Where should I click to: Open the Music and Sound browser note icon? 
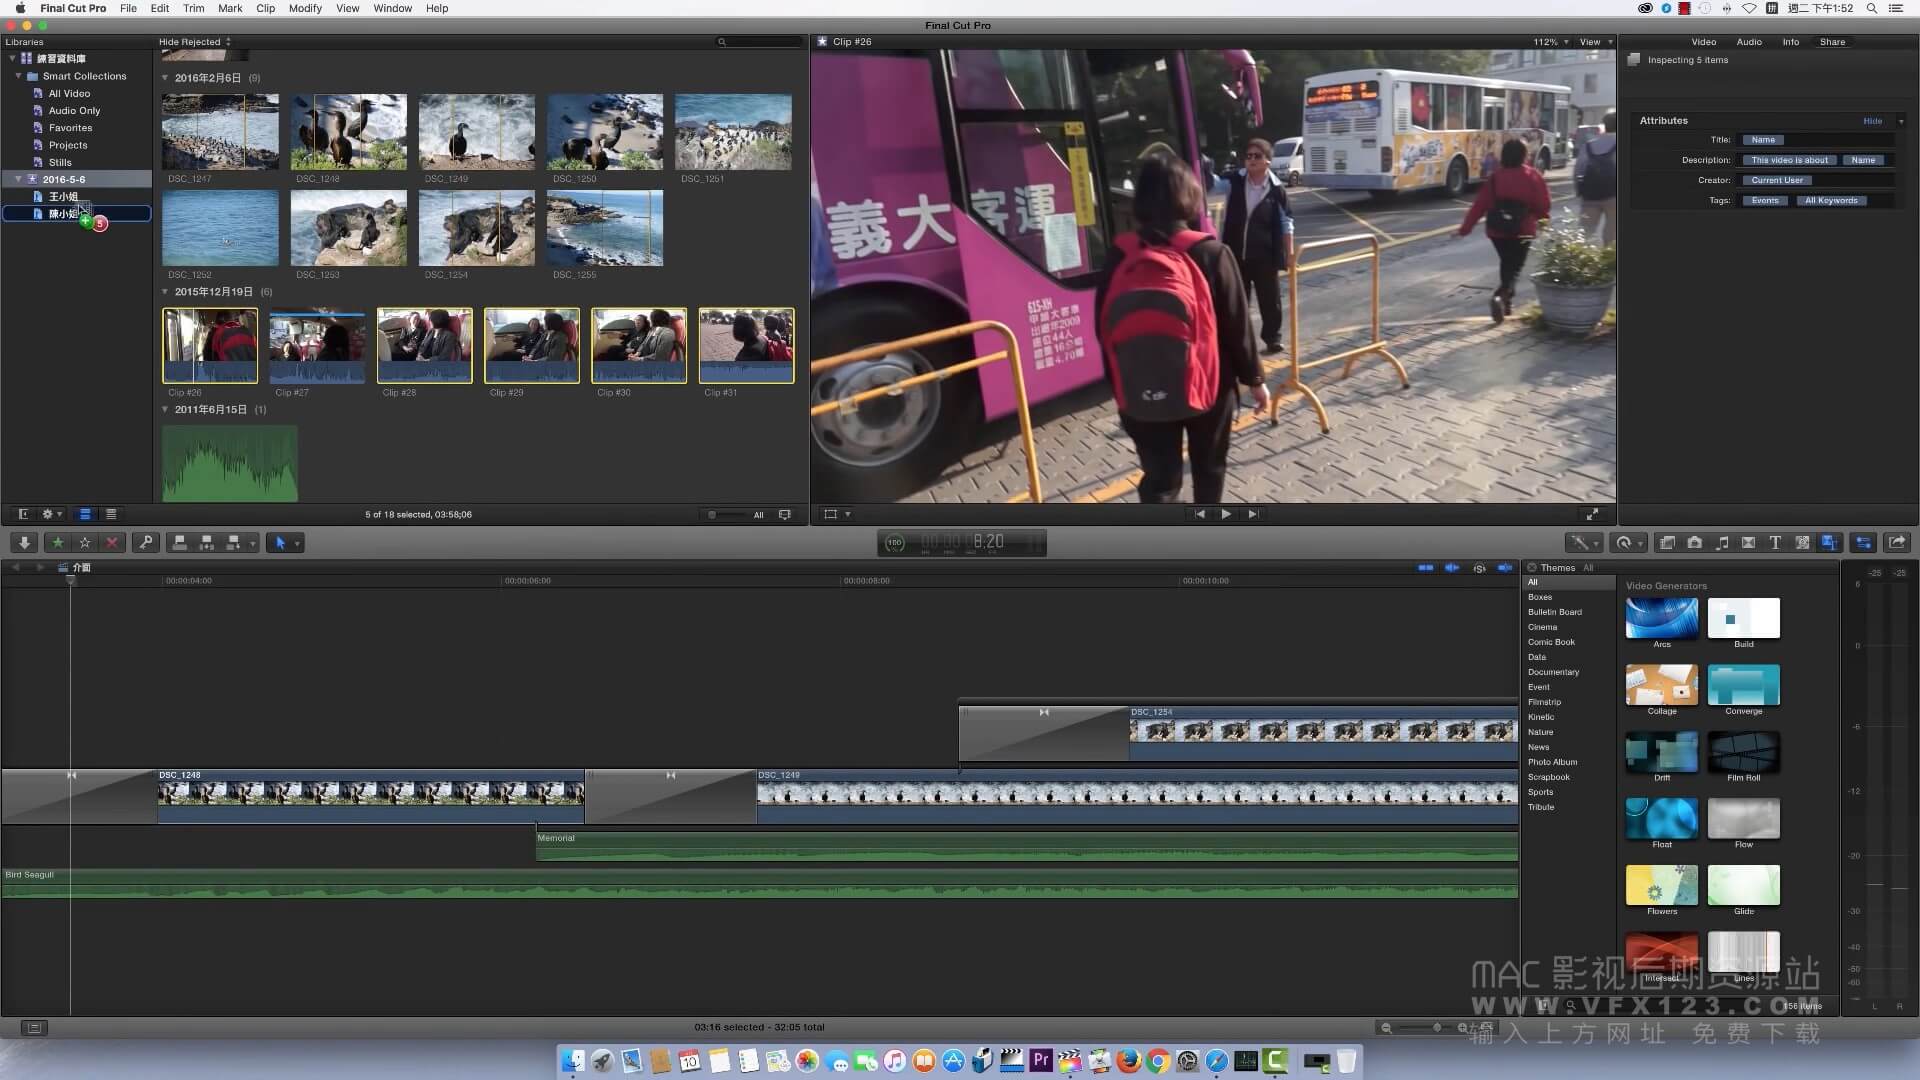coord(1721,543)
